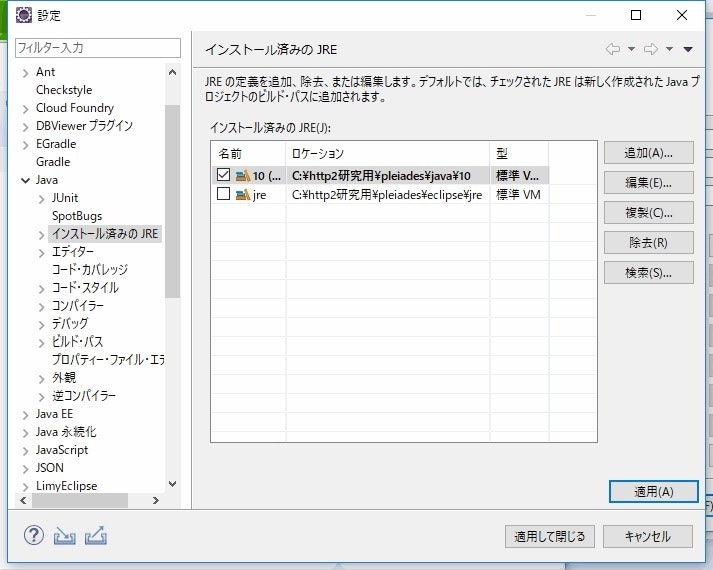The width and height of the screenshot is (713, 570).
Task: Expand the Ant tree node
Action: coord(25,73)
